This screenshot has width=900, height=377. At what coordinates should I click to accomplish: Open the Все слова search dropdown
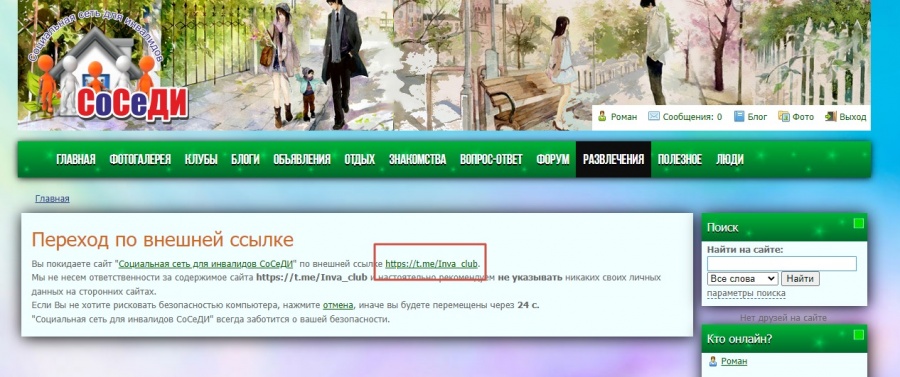742,279
